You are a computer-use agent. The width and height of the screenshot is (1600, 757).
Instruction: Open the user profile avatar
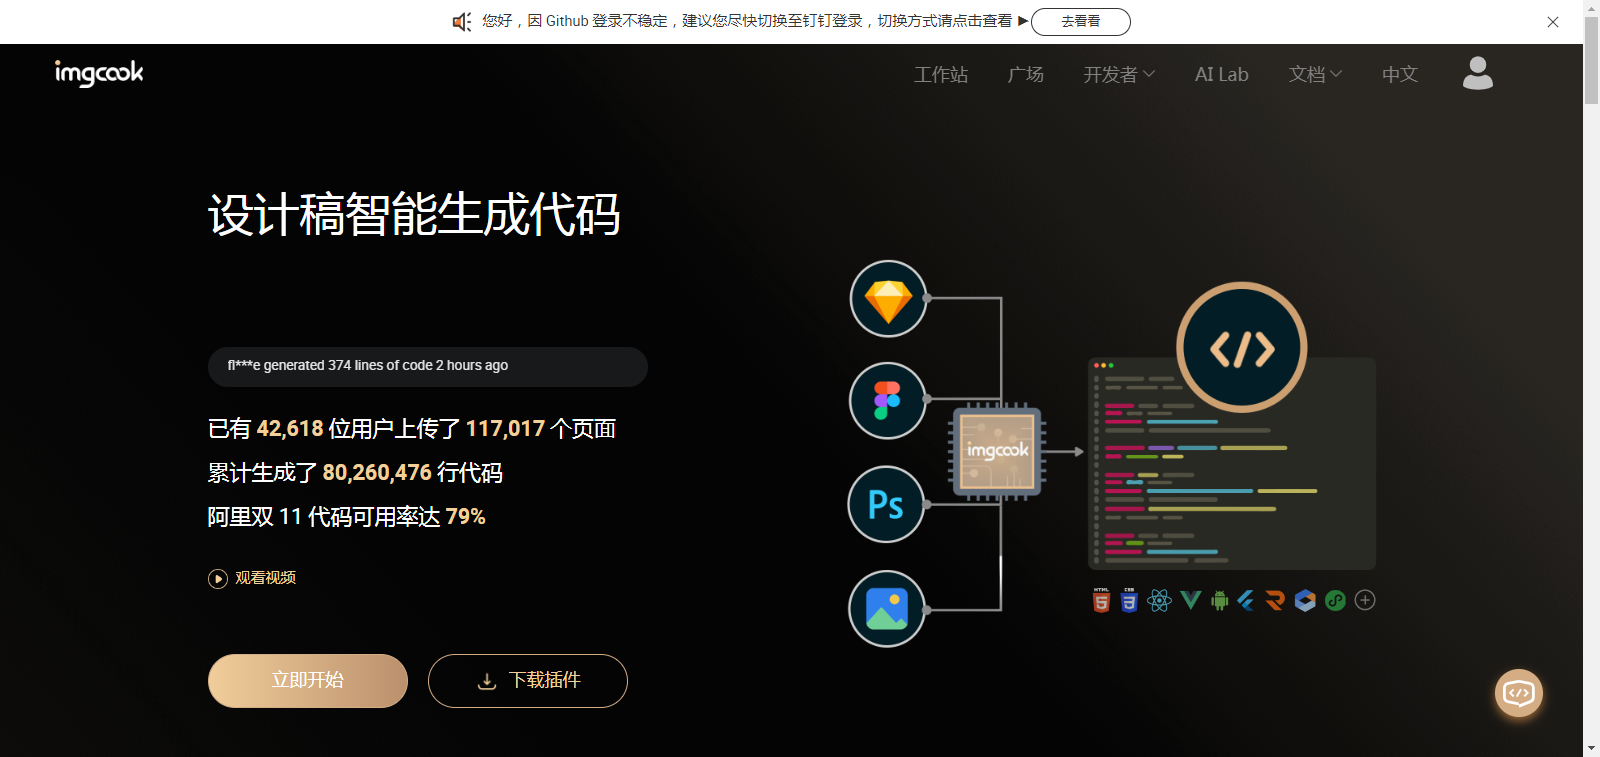click(1477, 73)
